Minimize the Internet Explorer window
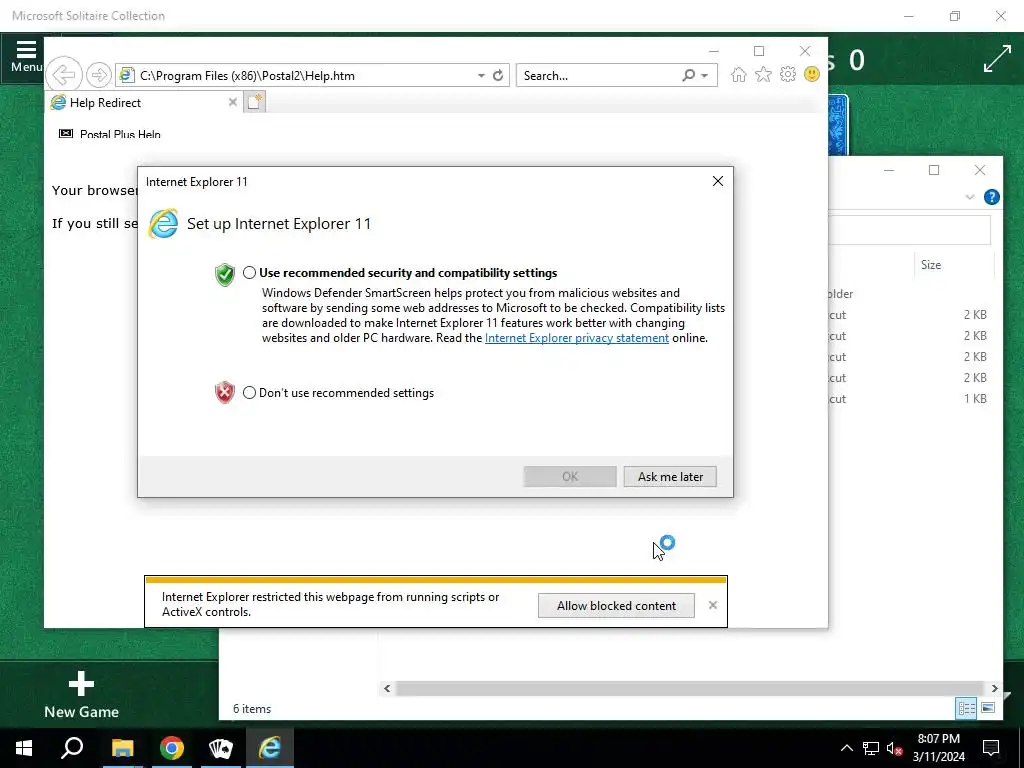 [x=714, y=51]
